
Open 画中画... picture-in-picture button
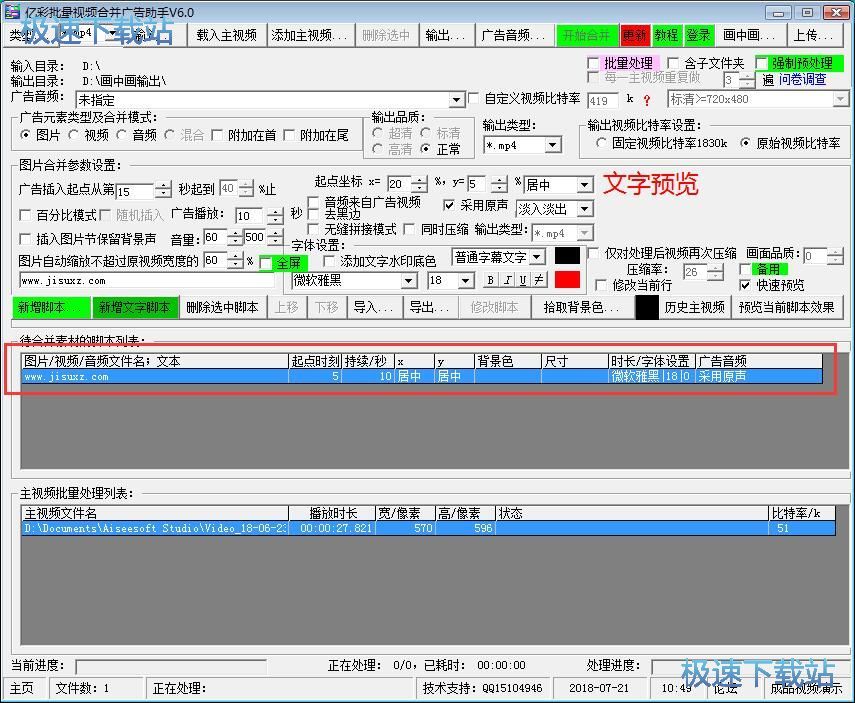click(749, 35)
